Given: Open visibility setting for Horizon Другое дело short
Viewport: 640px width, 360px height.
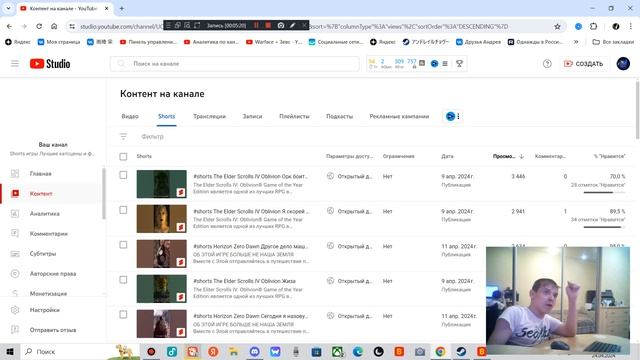Looking at the screenshot, I should 350,246.
